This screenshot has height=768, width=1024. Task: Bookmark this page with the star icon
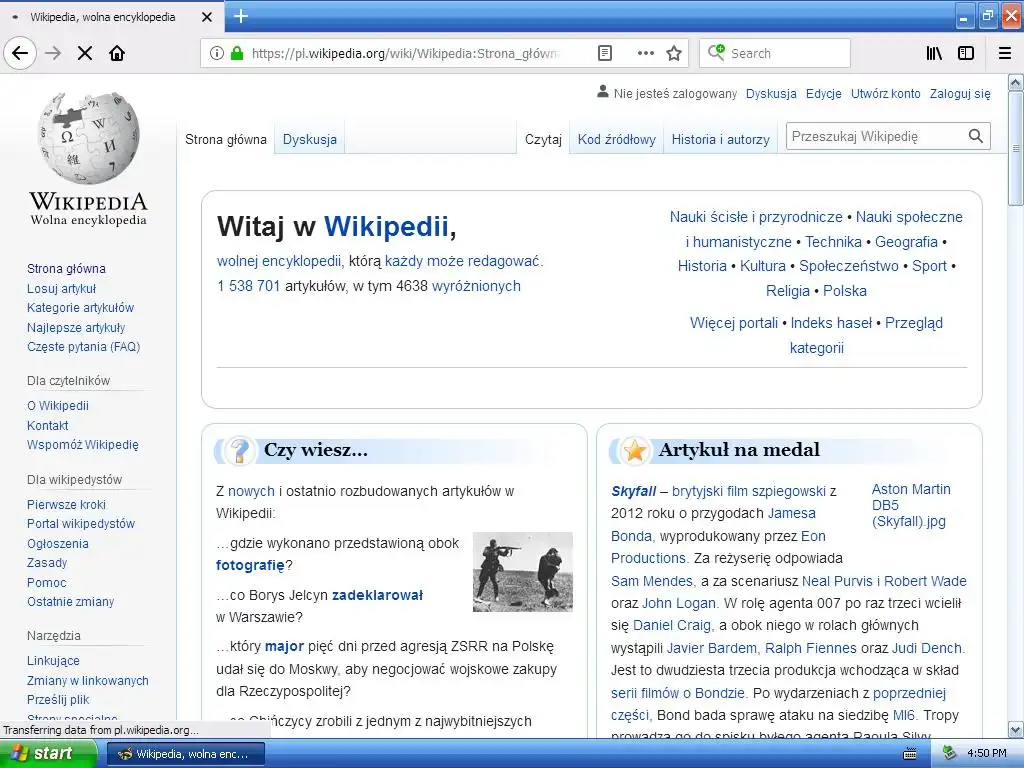tap(674, 53)
